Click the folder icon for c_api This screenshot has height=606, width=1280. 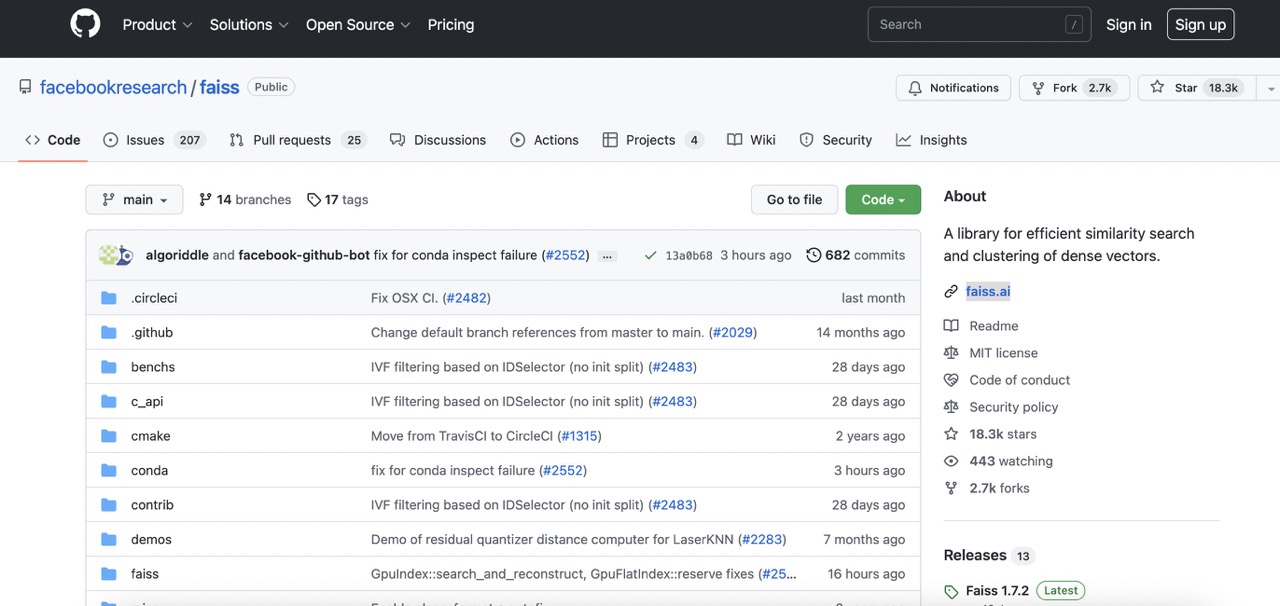(109, 401)
